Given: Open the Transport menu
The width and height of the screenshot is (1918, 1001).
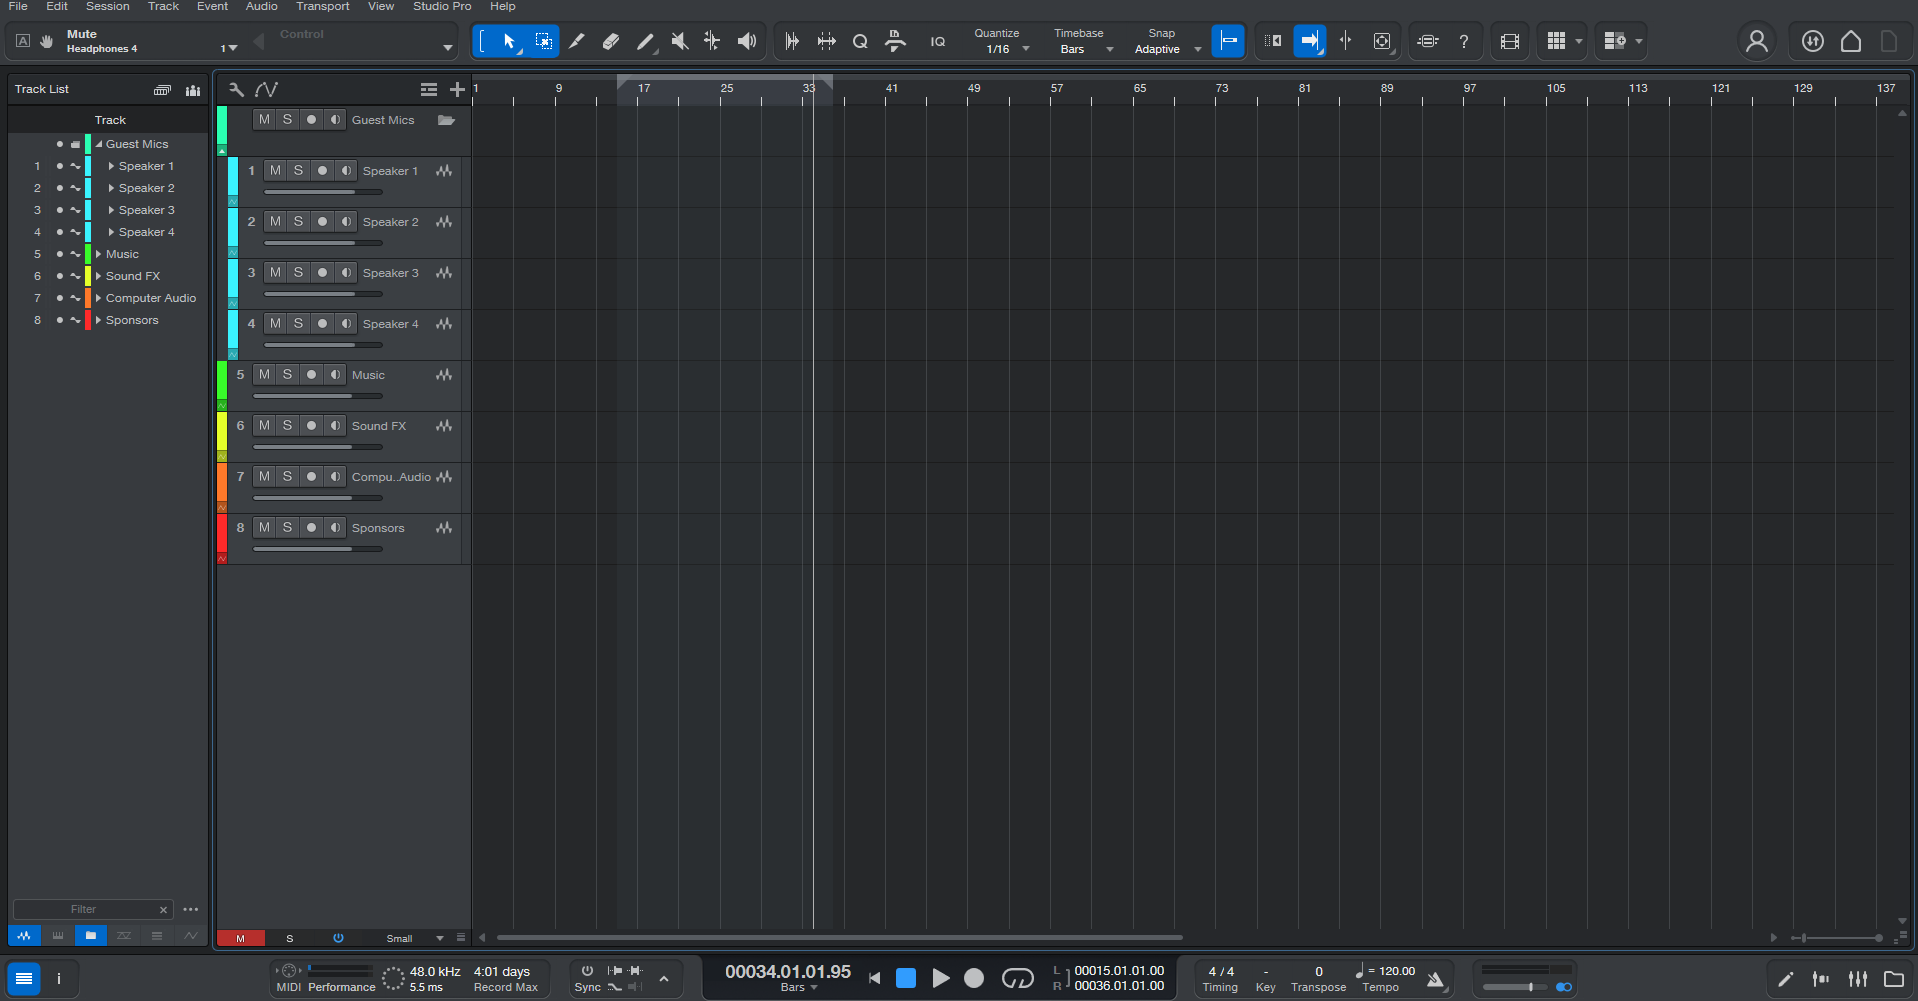Looking at the screenshot, I should click(322, 6).
